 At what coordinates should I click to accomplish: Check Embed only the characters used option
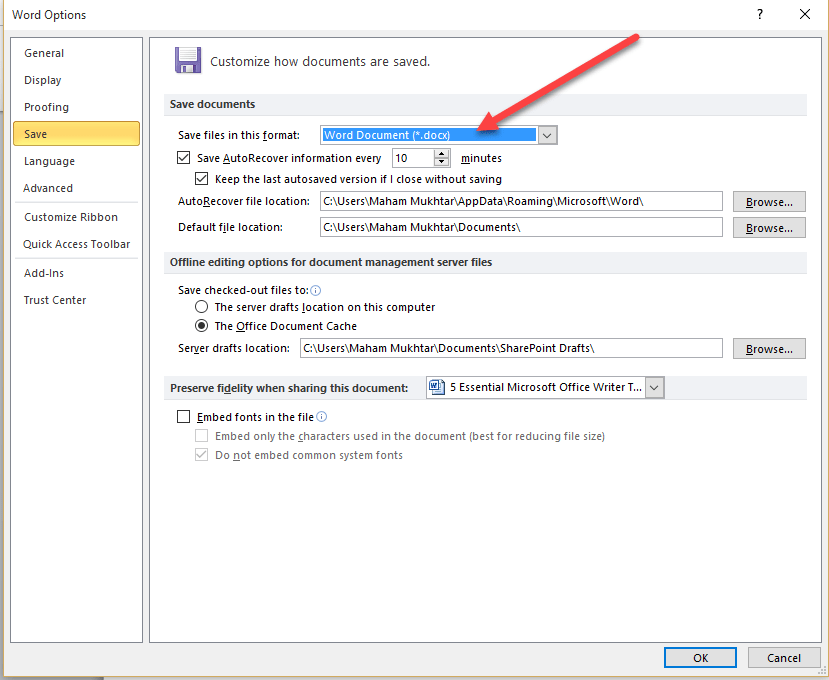[201, 436]
